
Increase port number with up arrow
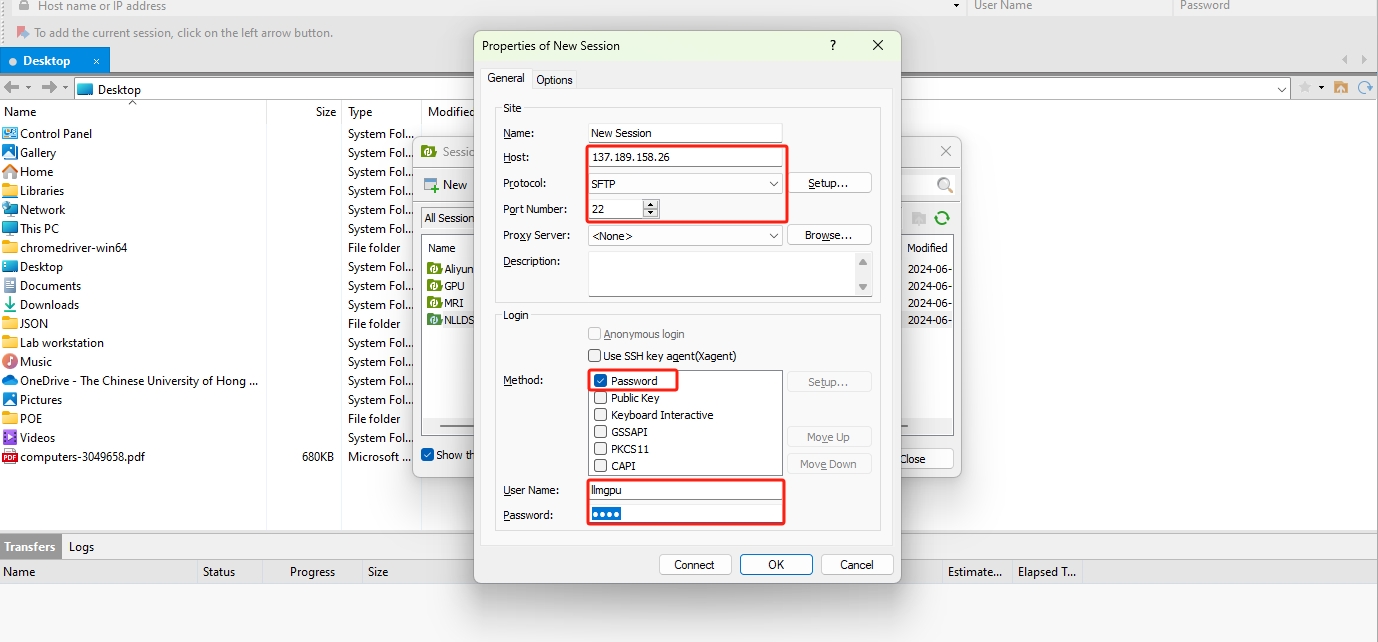(x=651, y=205)
